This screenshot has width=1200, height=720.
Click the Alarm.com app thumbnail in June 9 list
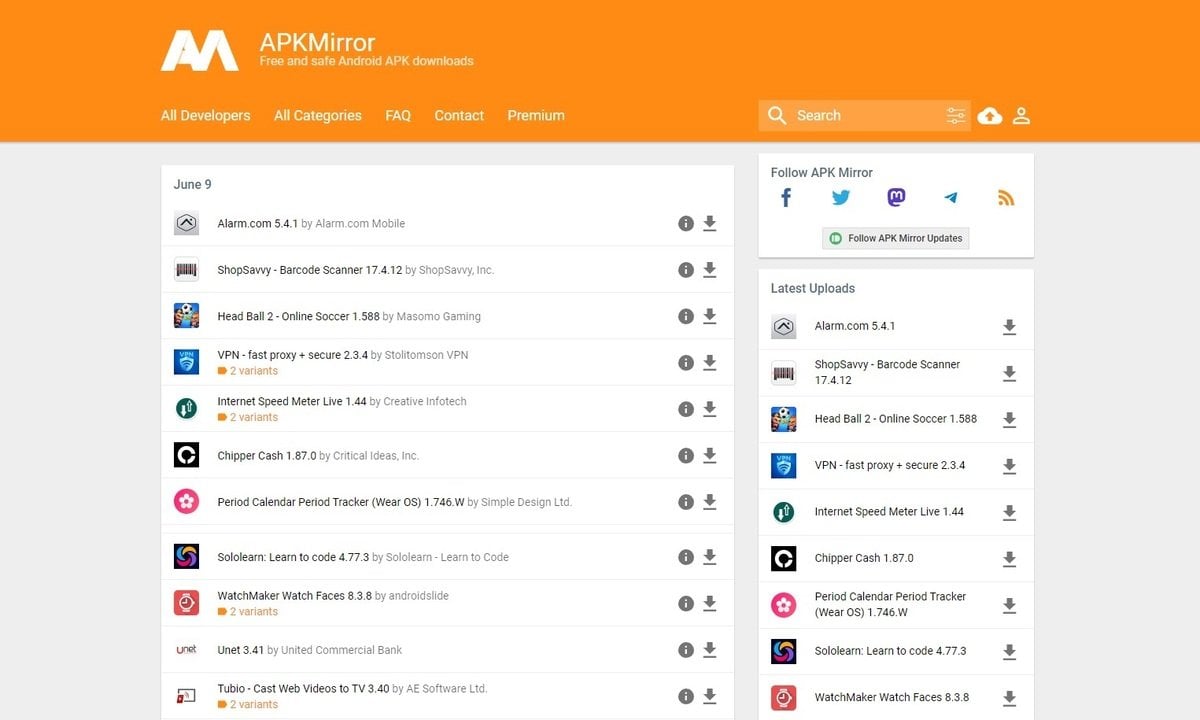(x=186, y=223)
